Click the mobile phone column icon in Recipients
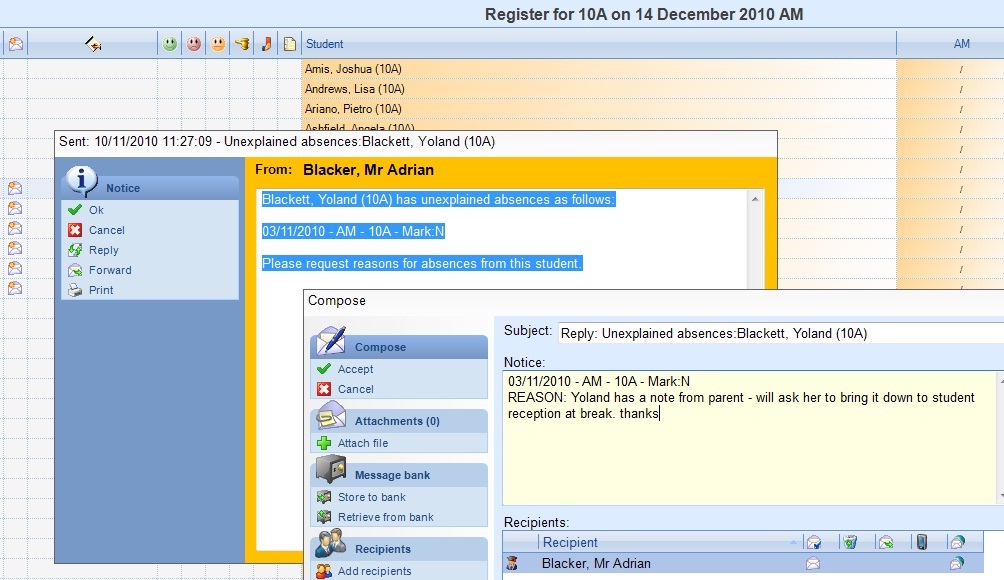Screen dimensions: 1004x580 (x=921, y=542)
